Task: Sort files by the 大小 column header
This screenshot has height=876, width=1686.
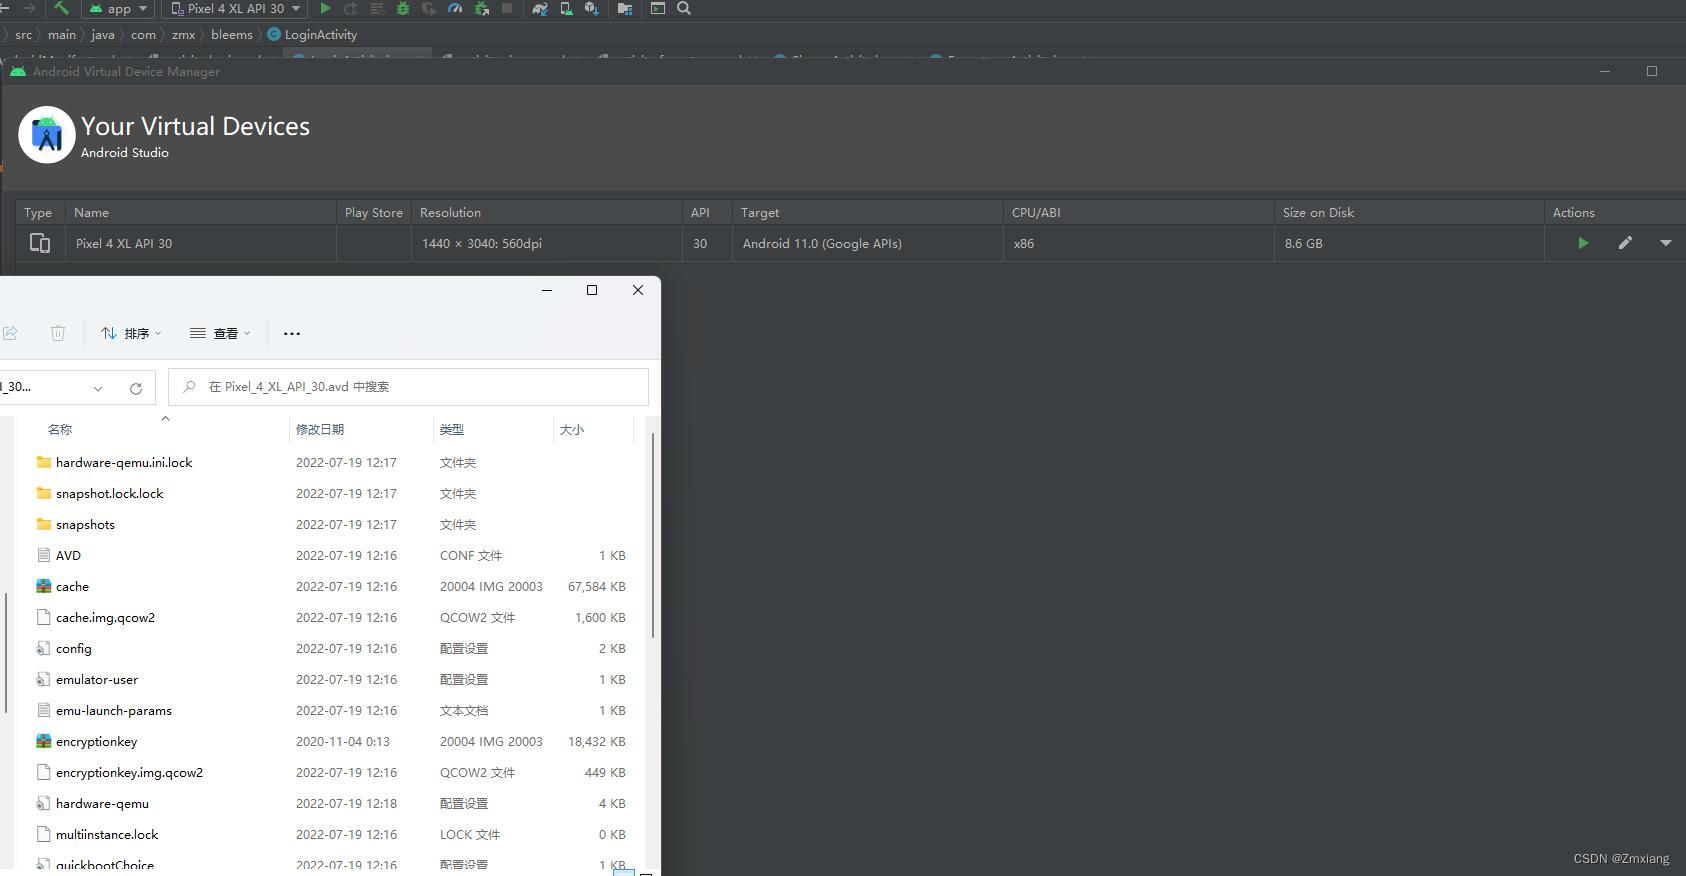Action: click(x=572, y=429)
